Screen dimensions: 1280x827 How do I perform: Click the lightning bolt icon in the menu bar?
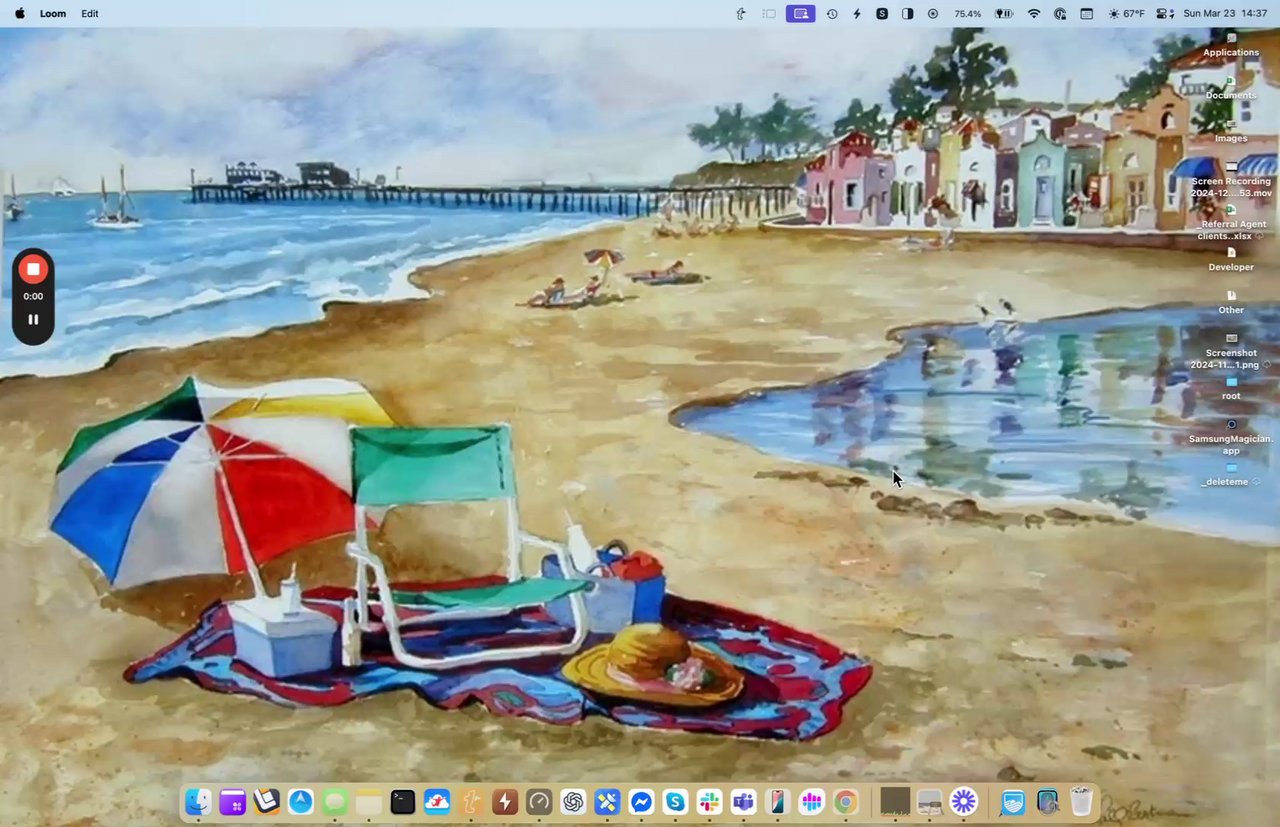click(857, 14)
